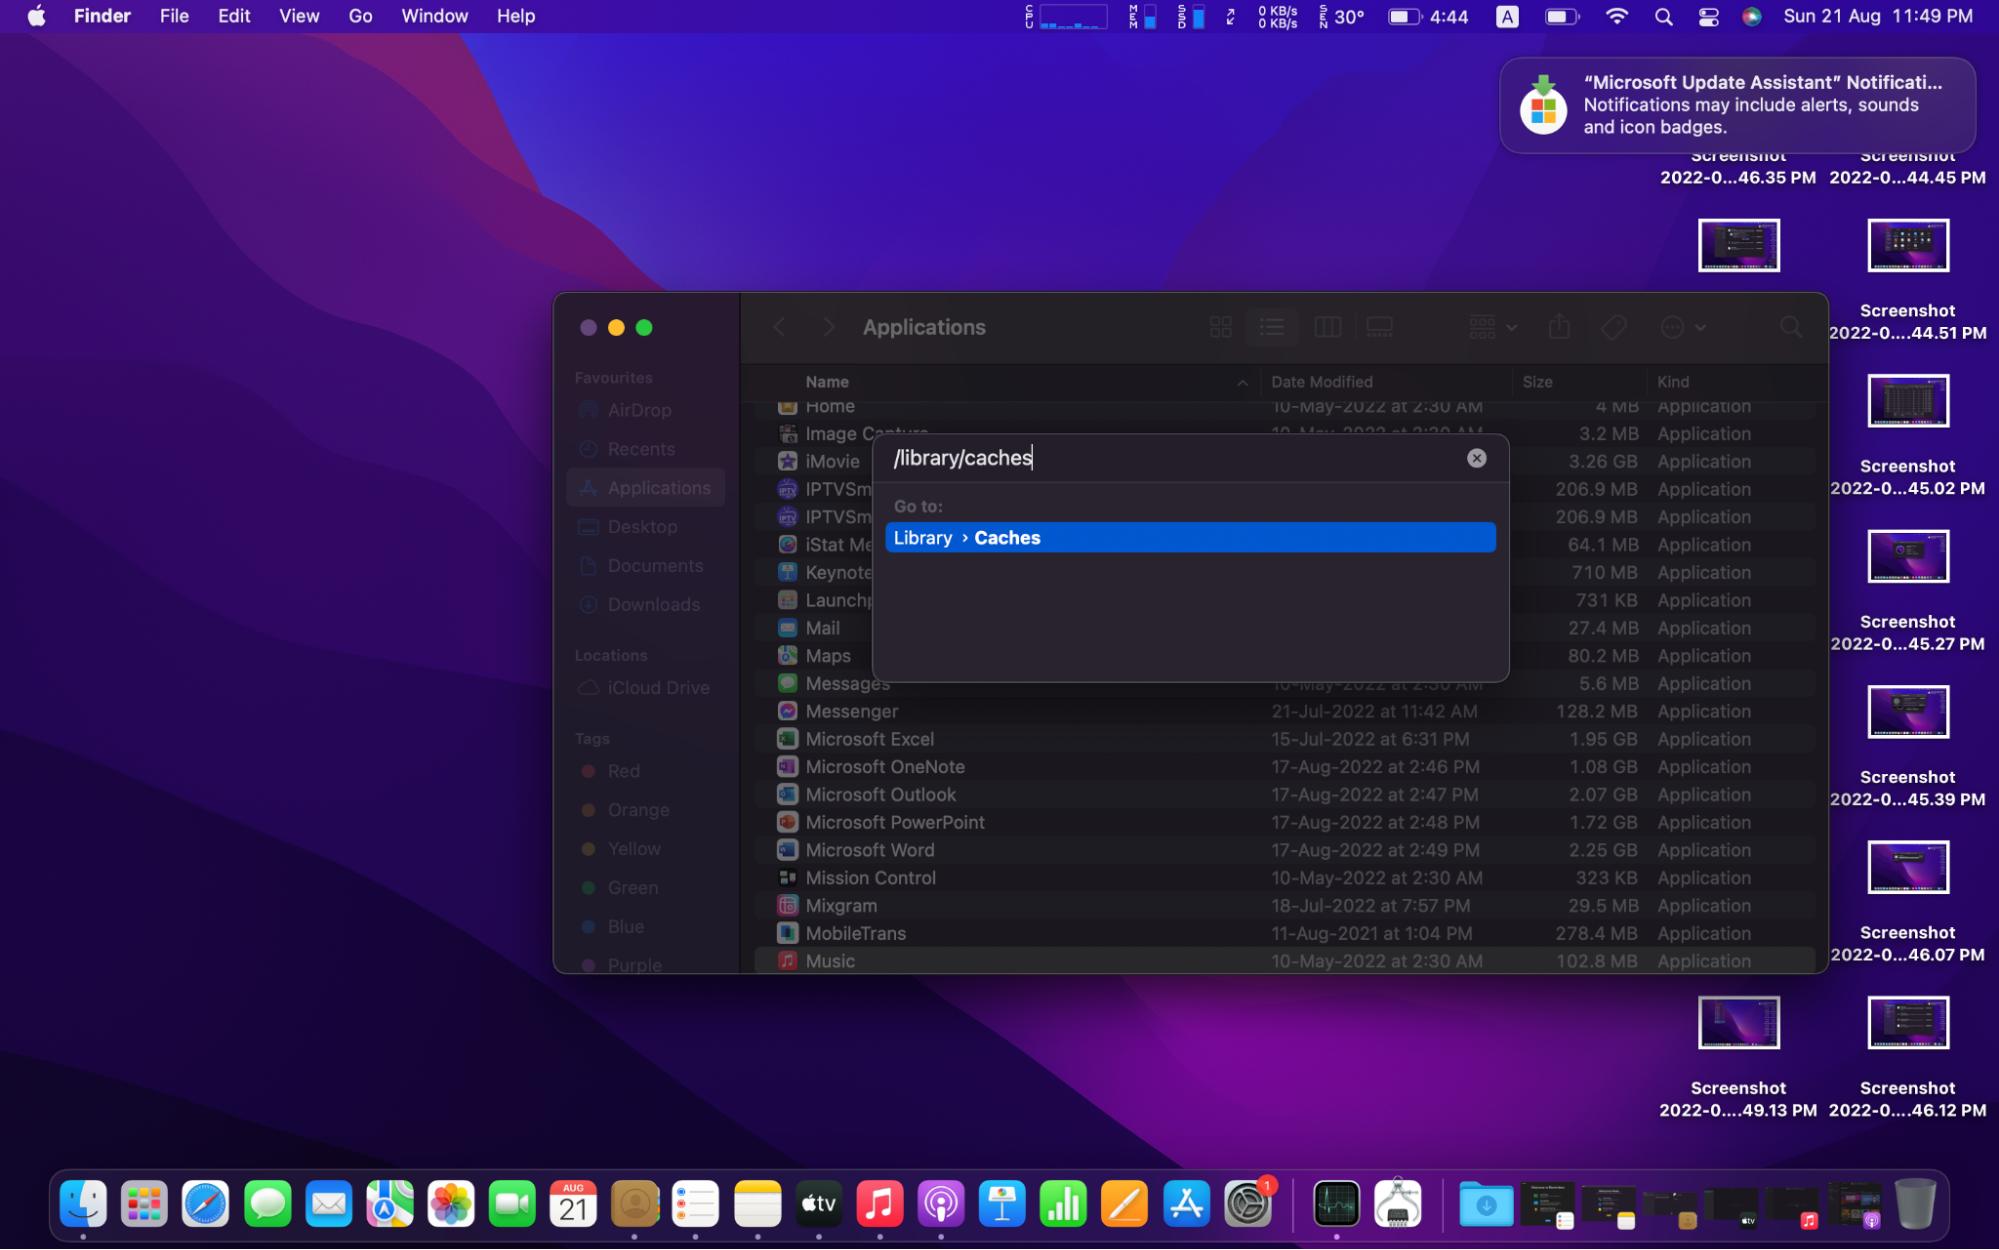Open Documents in the Finder sidebar
This screenshot has width=1999, height=1250.
point(646,566)
